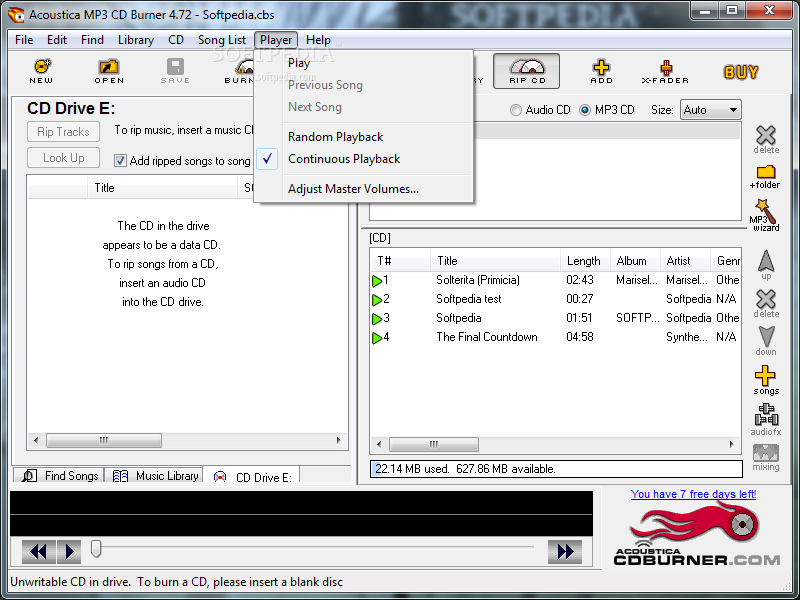The width and height of the screenshot is (800, 600).
Task: Click the upper delete X icon
Action: coord(766,139)
